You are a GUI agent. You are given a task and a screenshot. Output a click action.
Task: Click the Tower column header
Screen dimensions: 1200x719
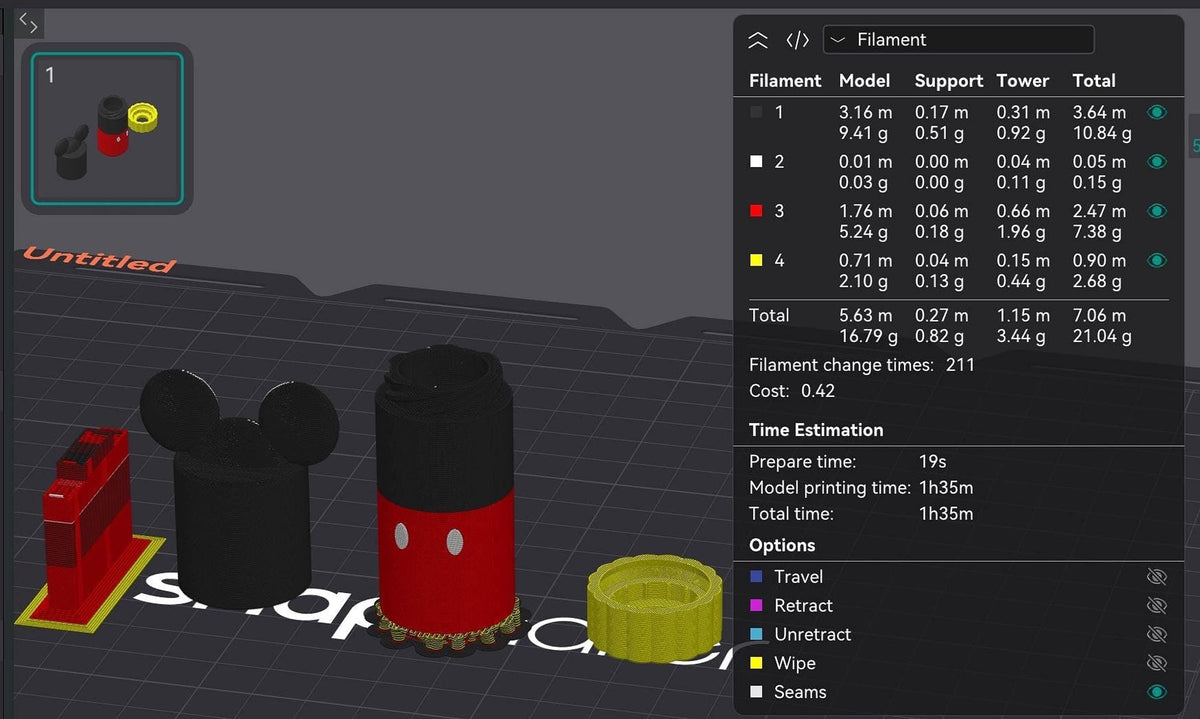pyautogui.click(x=1023, y=81)
